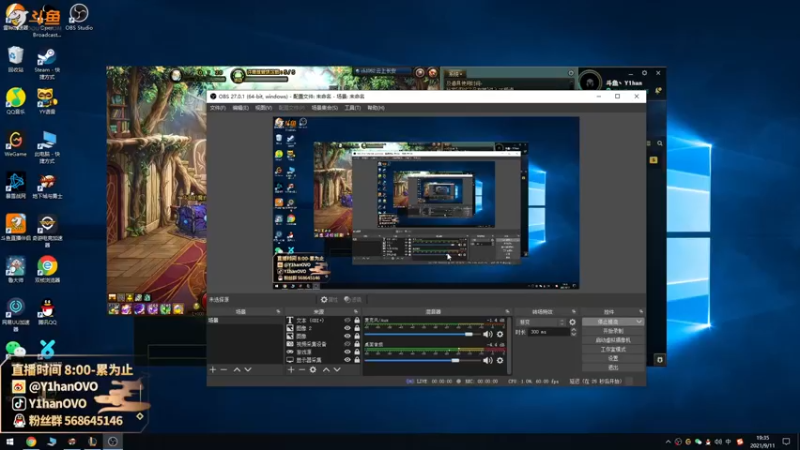The height and width of the screenshot is (450, 800).
Task: Click the Chrome icon on the taskbar
Action: point(31,441)
